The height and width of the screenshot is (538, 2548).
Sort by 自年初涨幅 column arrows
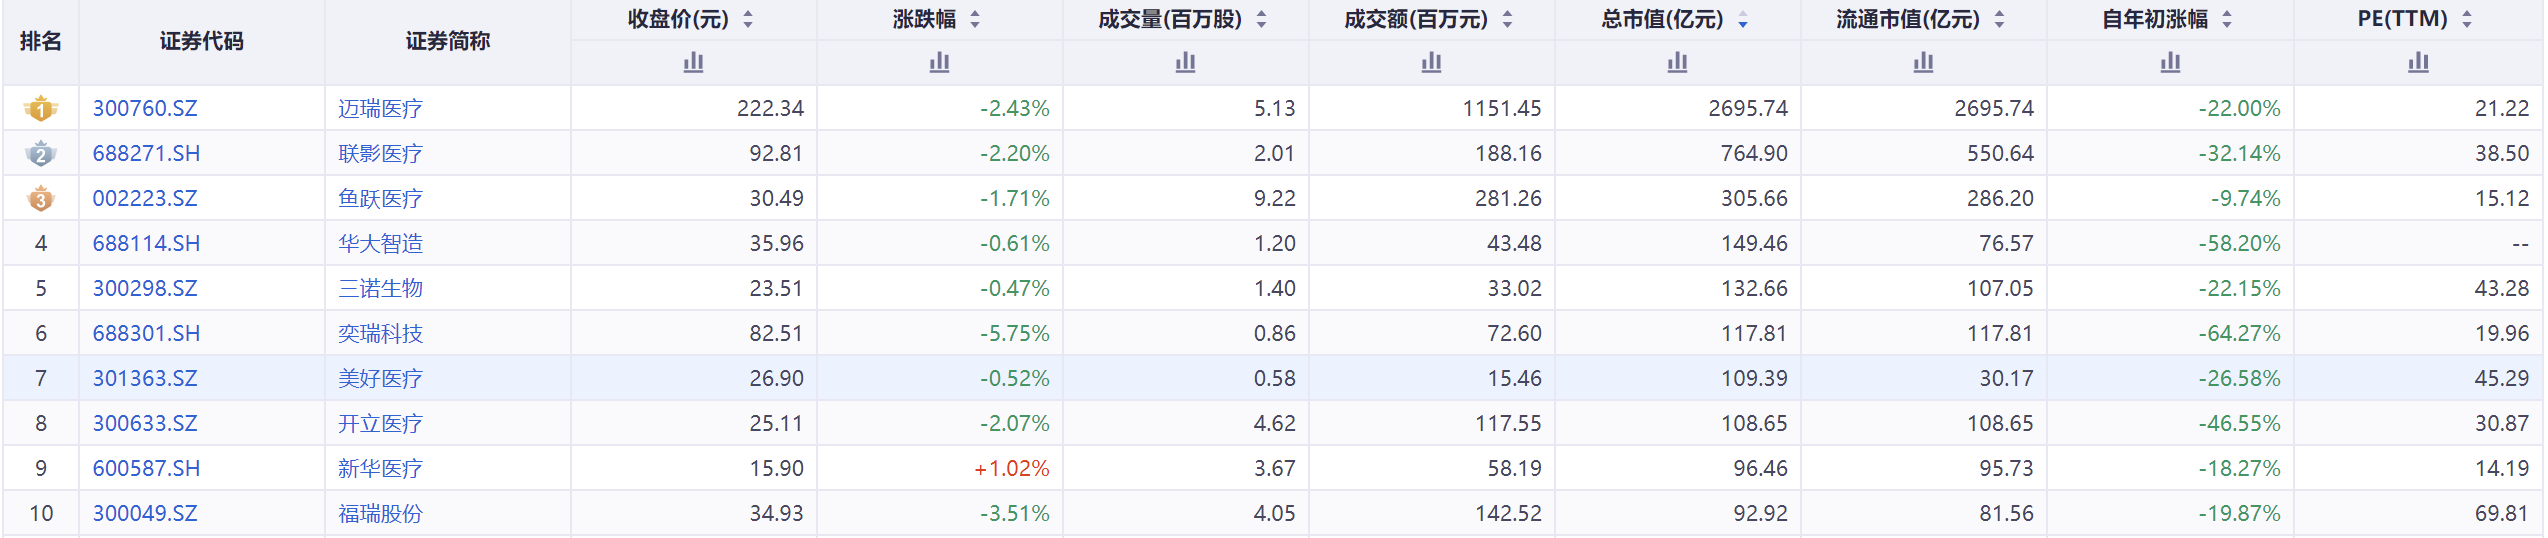click(2227, 19)
